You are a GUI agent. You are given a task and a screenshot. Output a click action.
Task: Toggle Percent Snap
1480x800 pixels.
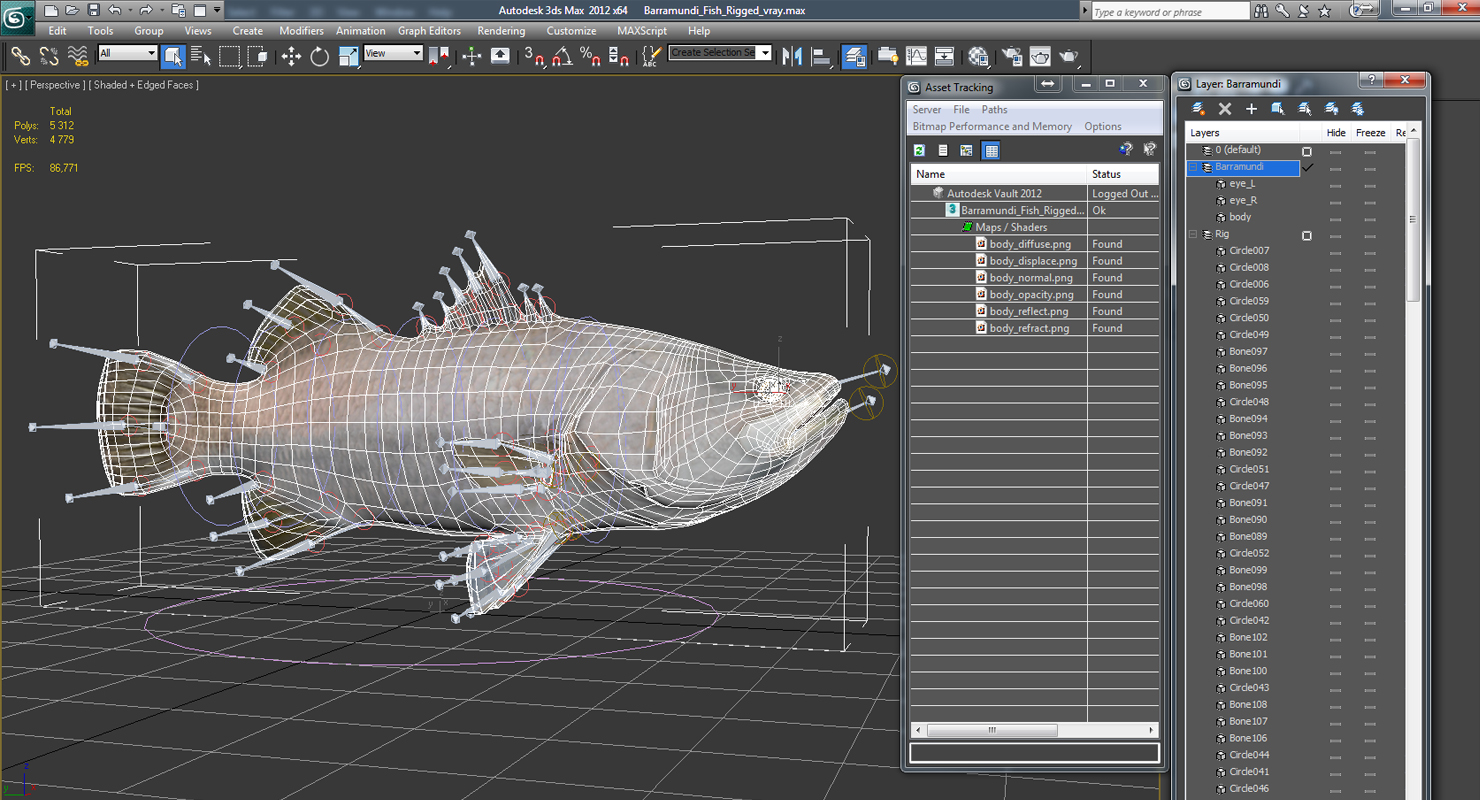click(590, 56)
